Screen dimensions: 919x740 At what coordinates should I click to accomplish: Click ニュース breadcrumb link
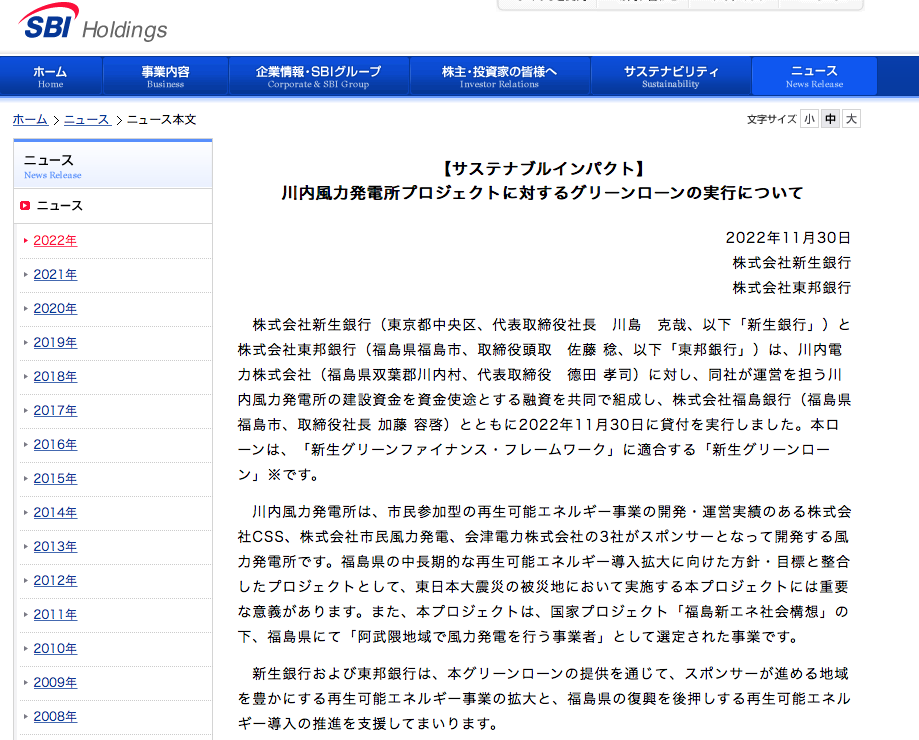coord(87,120)
